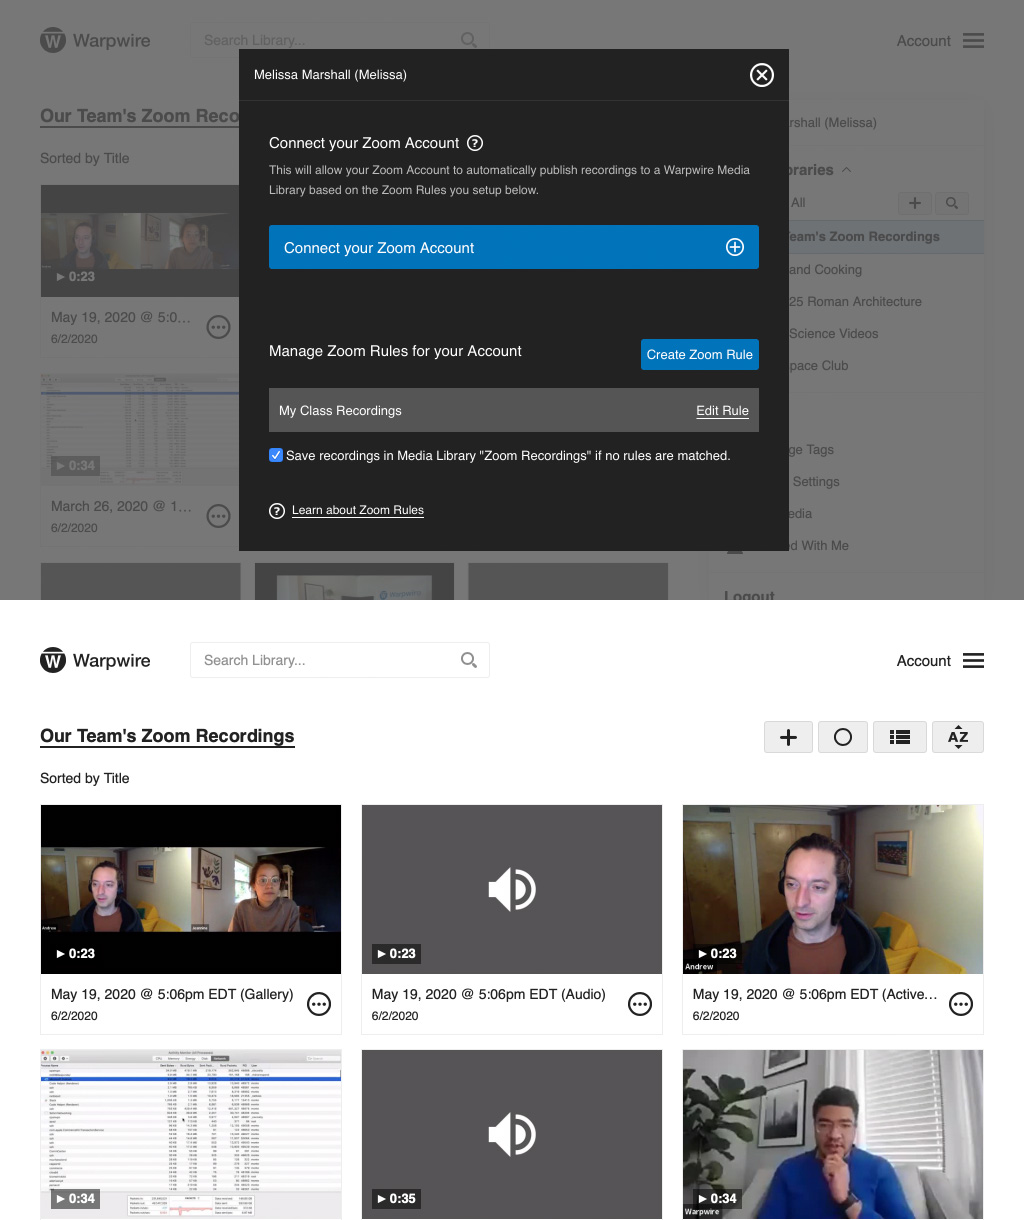The width and height of the screenshot is (1024, 1220).
Task: Click the circle select toolbar button
Action: tap(843, 737)
